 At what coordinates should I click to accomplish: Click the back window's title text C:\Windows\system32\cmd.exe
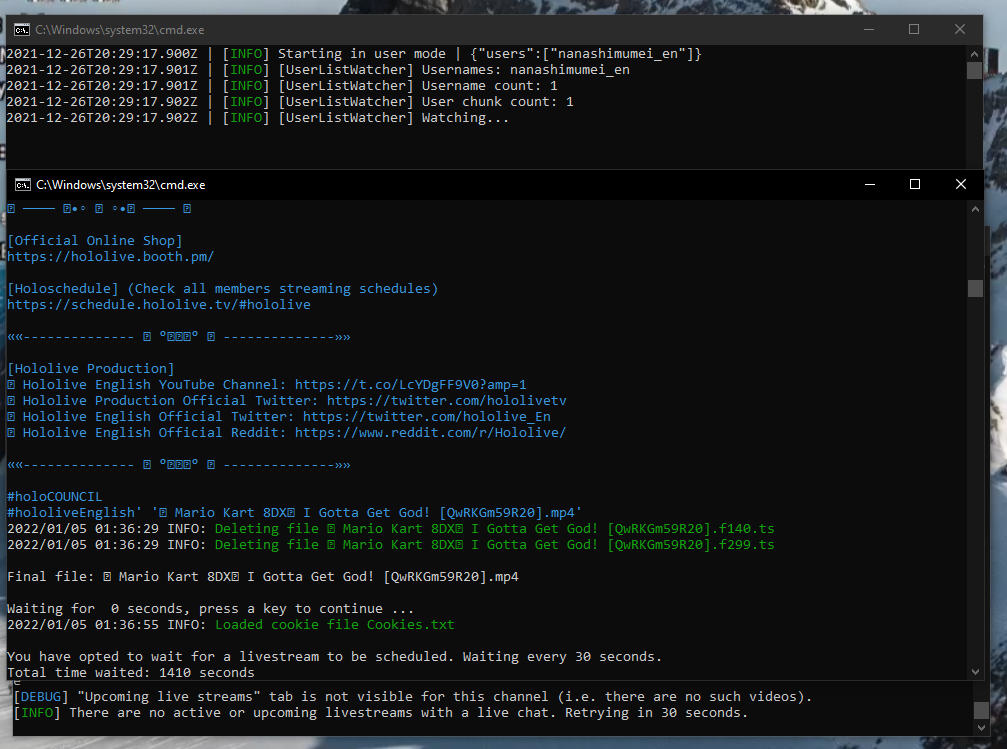(x=119, y=30)
